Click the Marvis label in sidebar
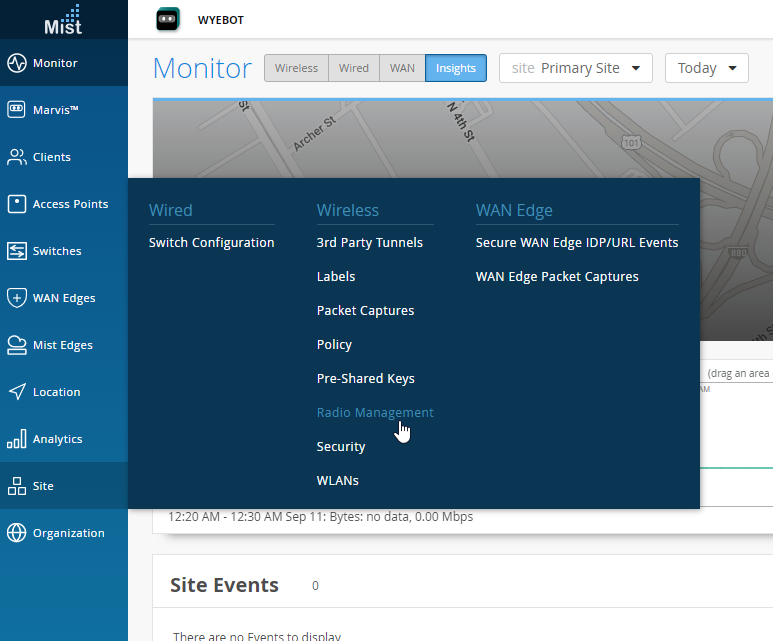Image resolution: width=773 pixels, height=641 pixels. 56,110
